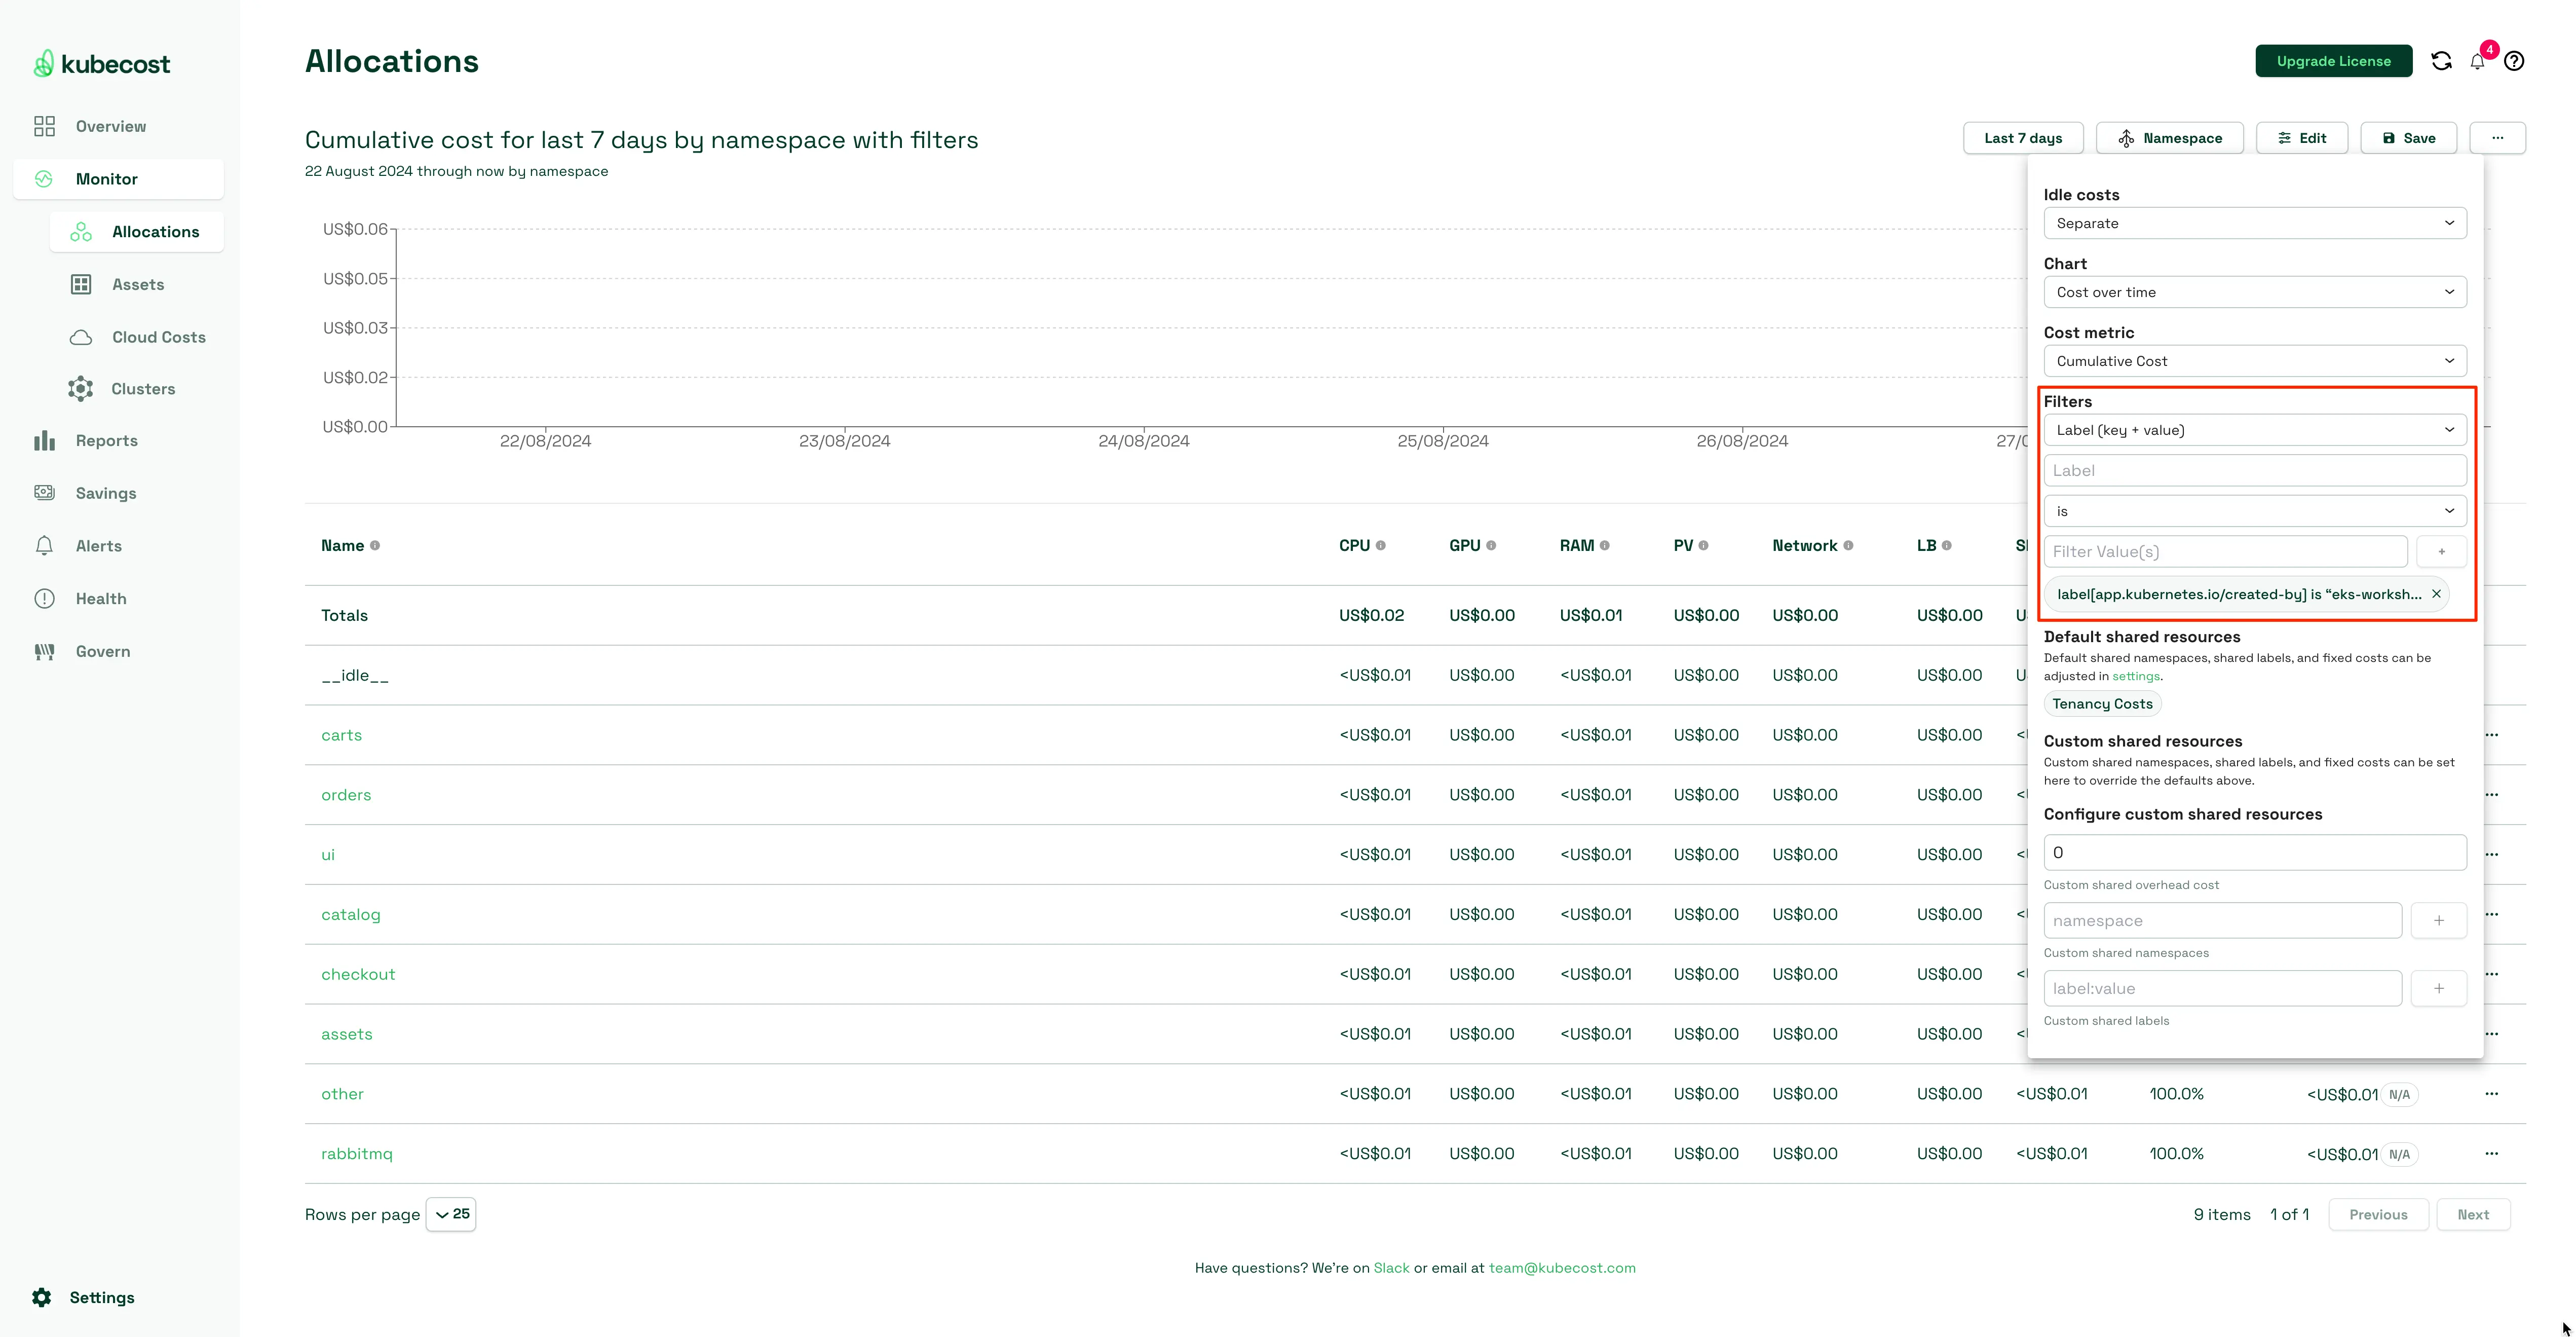The height and width of the screenshot is (1337, 2576).
Task: Open the Cost metric dropdown
Action: (x=2254, y=361)
